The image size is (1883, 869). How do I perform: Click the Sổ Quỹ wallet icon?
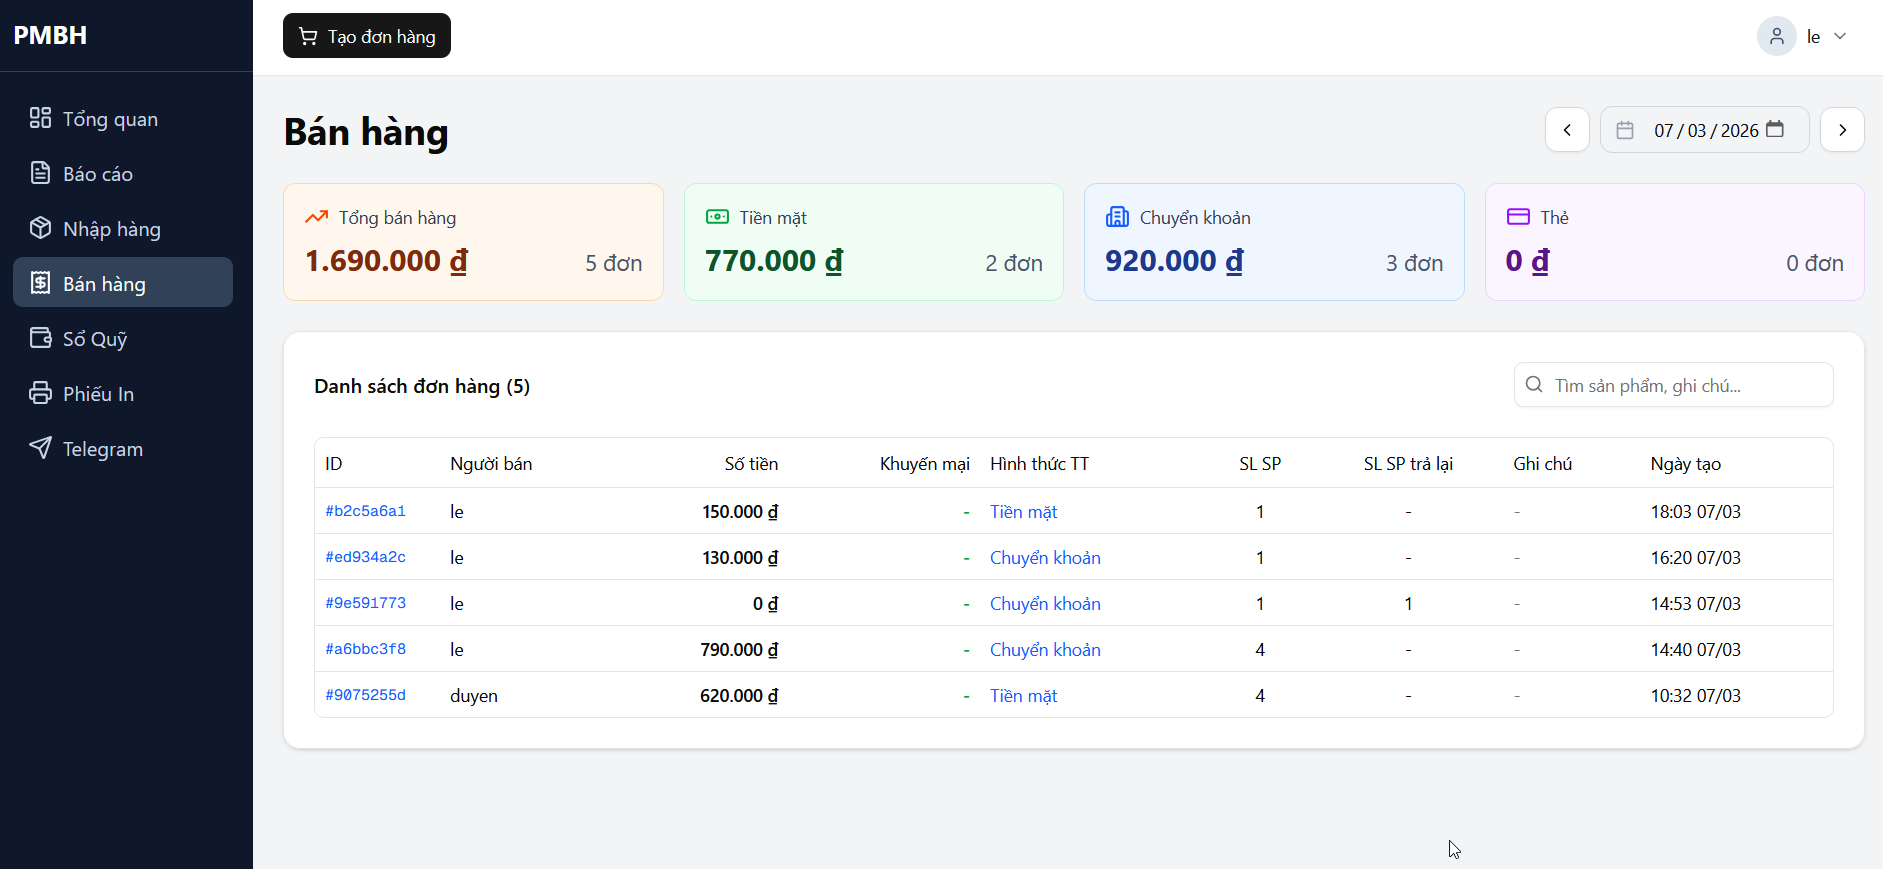tap(40, 338)
